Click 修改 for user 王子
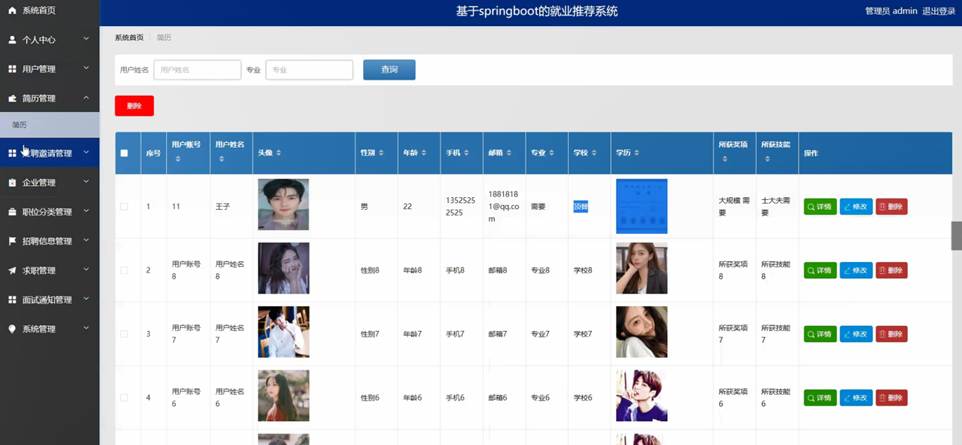 click(856, 207)
